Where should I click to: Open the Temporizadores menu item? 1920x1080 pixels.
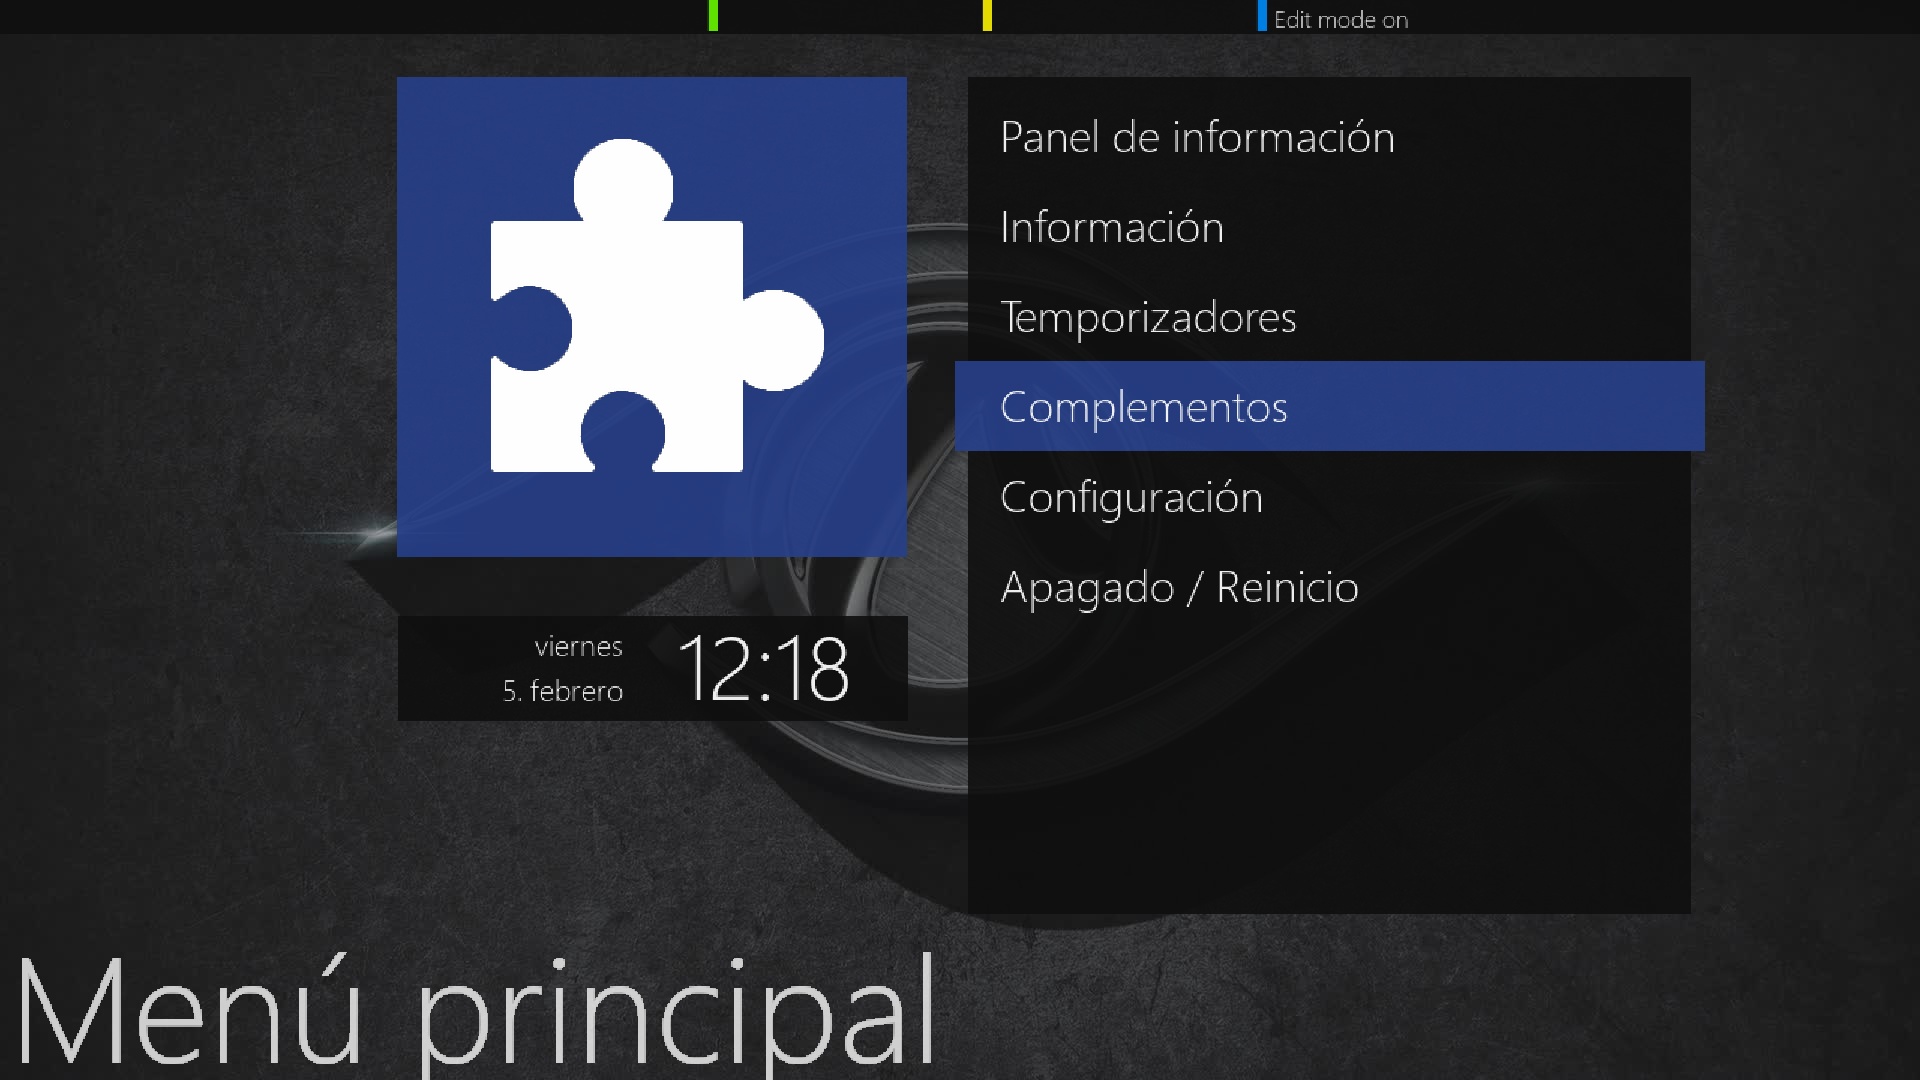pos(1148,317)
